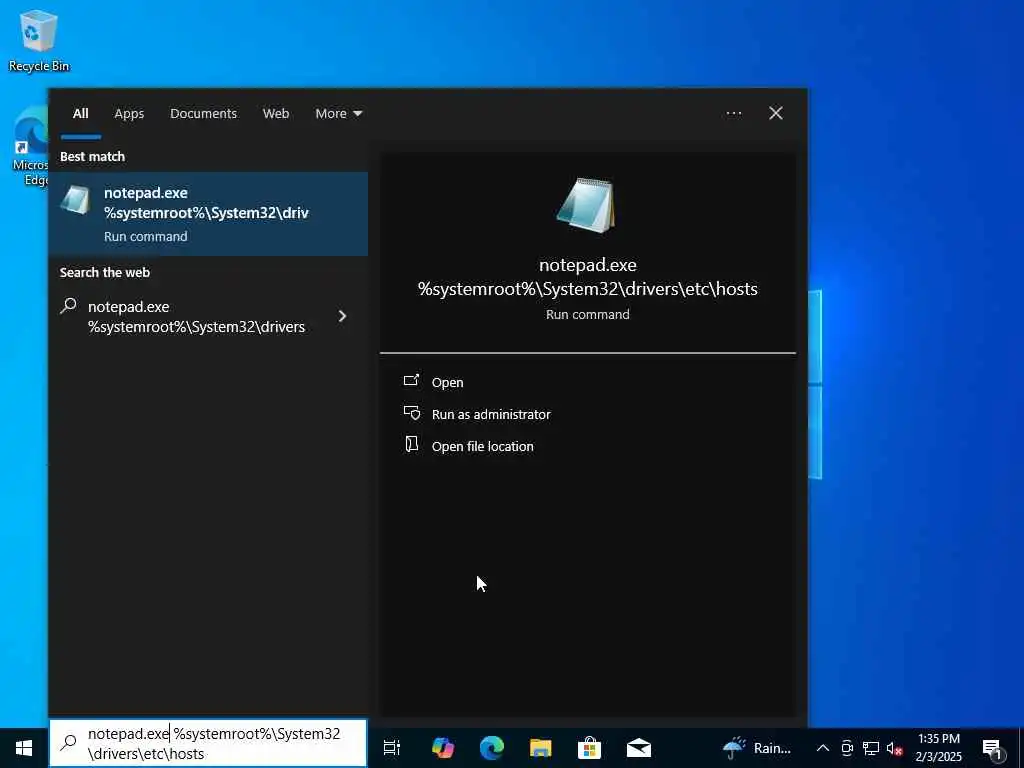
Task: Open the search options ellipsis menu
Action: point(733,114)
